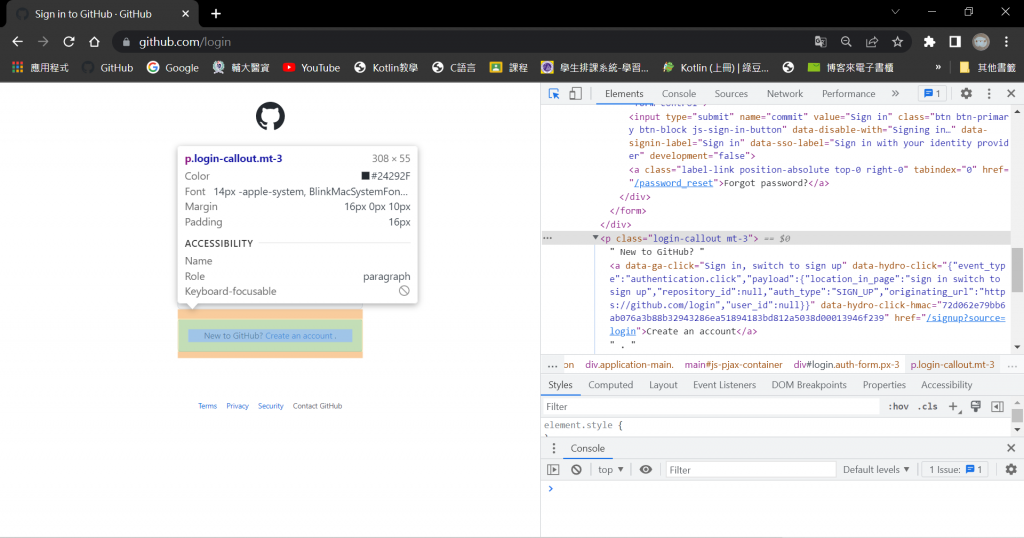This screenshot has width=1024, height=538.
Task: Collapse the p.login-callout element triangle
Action: [x=595, y=238]
